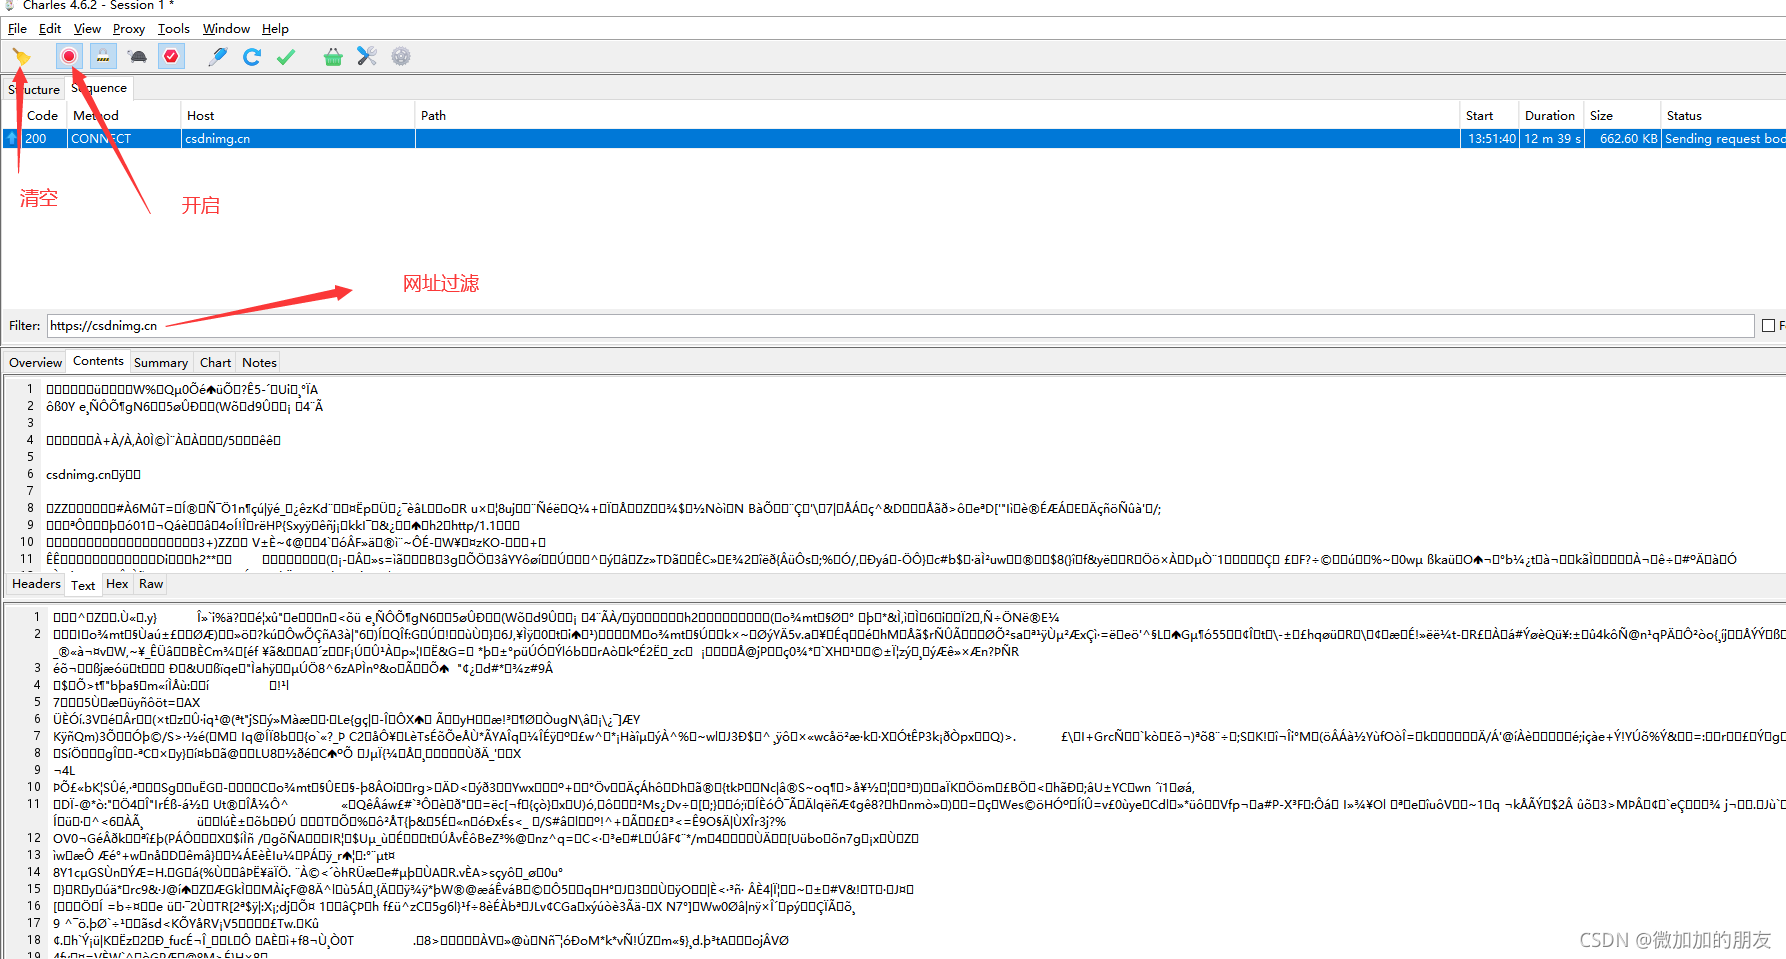
Task: Sort by the Code column header
Action: click(43, 116)
